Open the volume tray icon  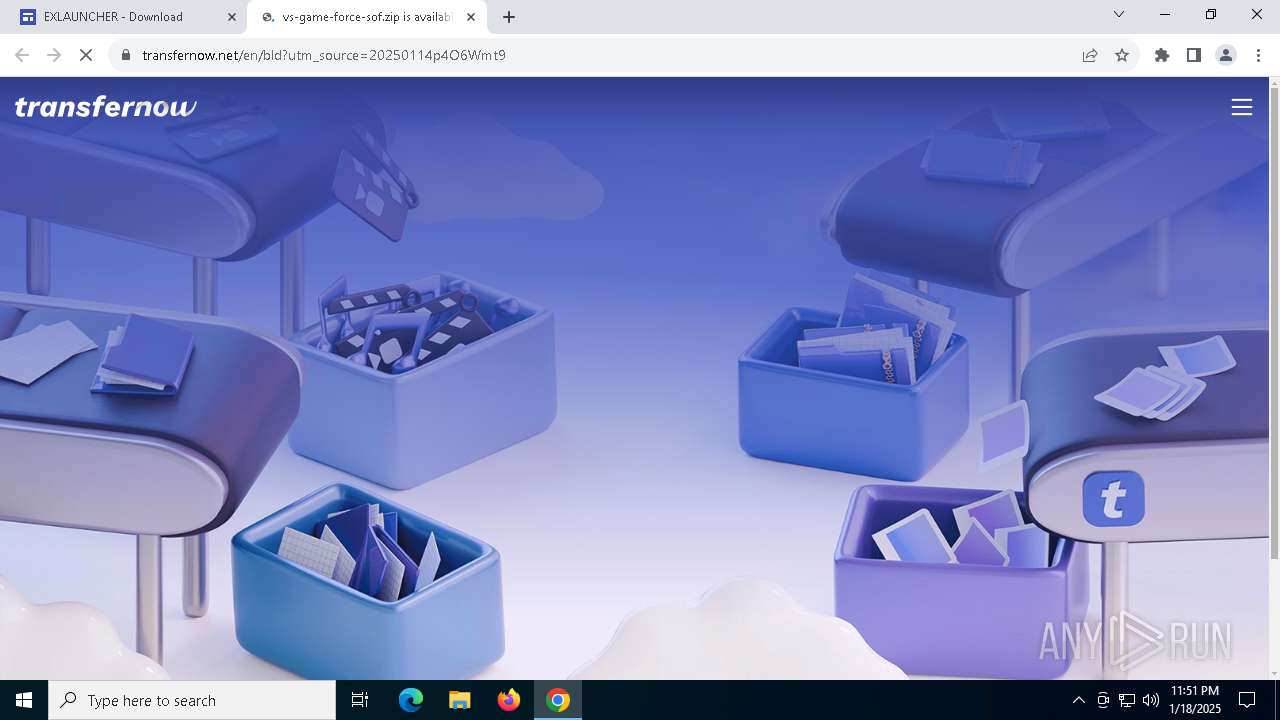[x=1151, y=700]
